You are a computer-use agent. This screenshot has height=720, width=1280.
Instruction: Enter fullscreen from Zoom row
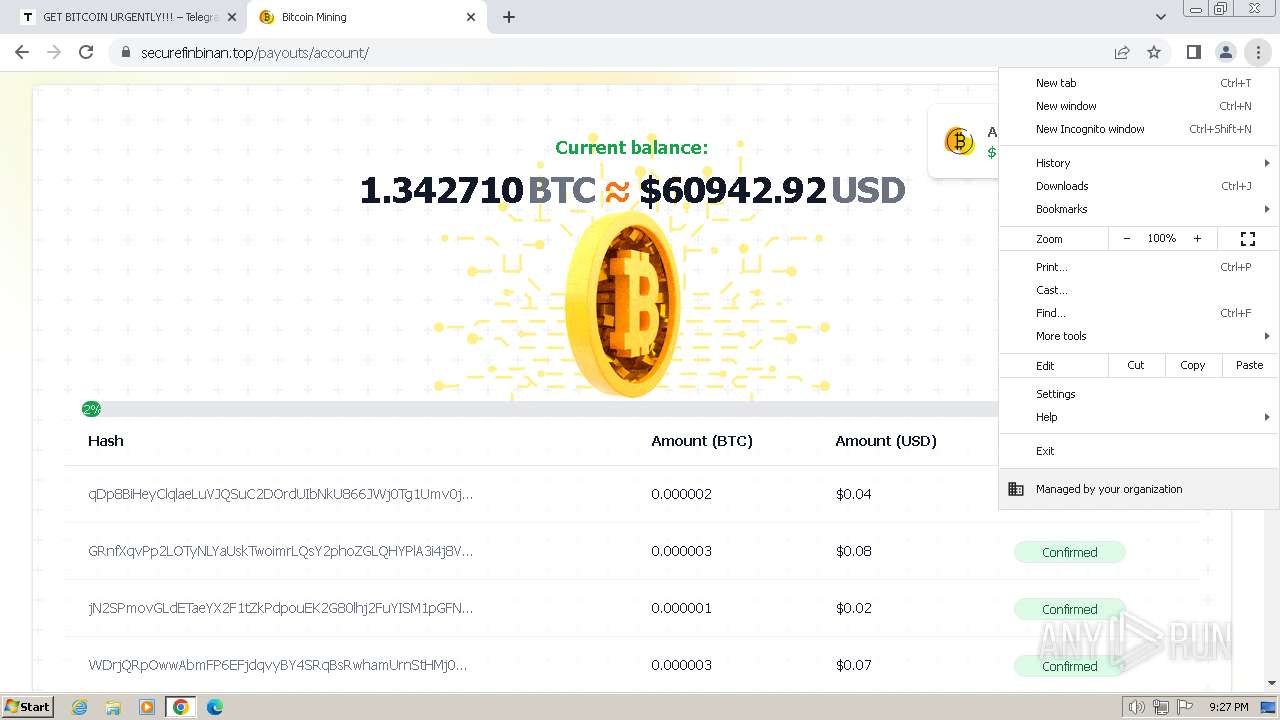[1248, 239]
